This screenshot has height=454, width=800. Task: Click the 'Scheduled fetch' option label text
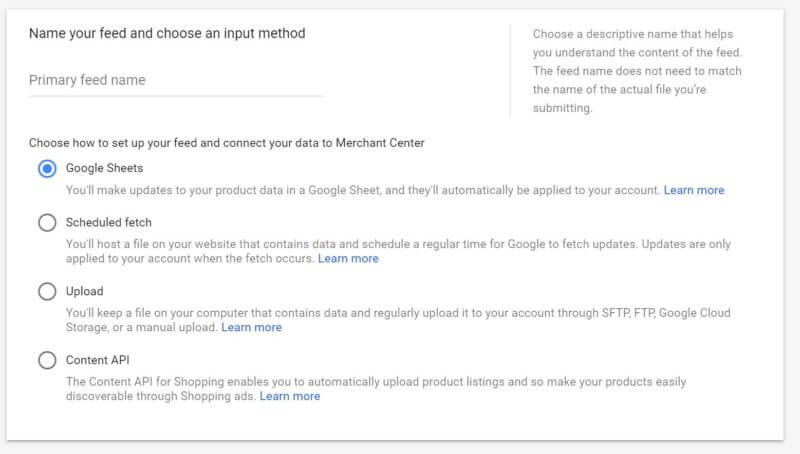[109, 222]
